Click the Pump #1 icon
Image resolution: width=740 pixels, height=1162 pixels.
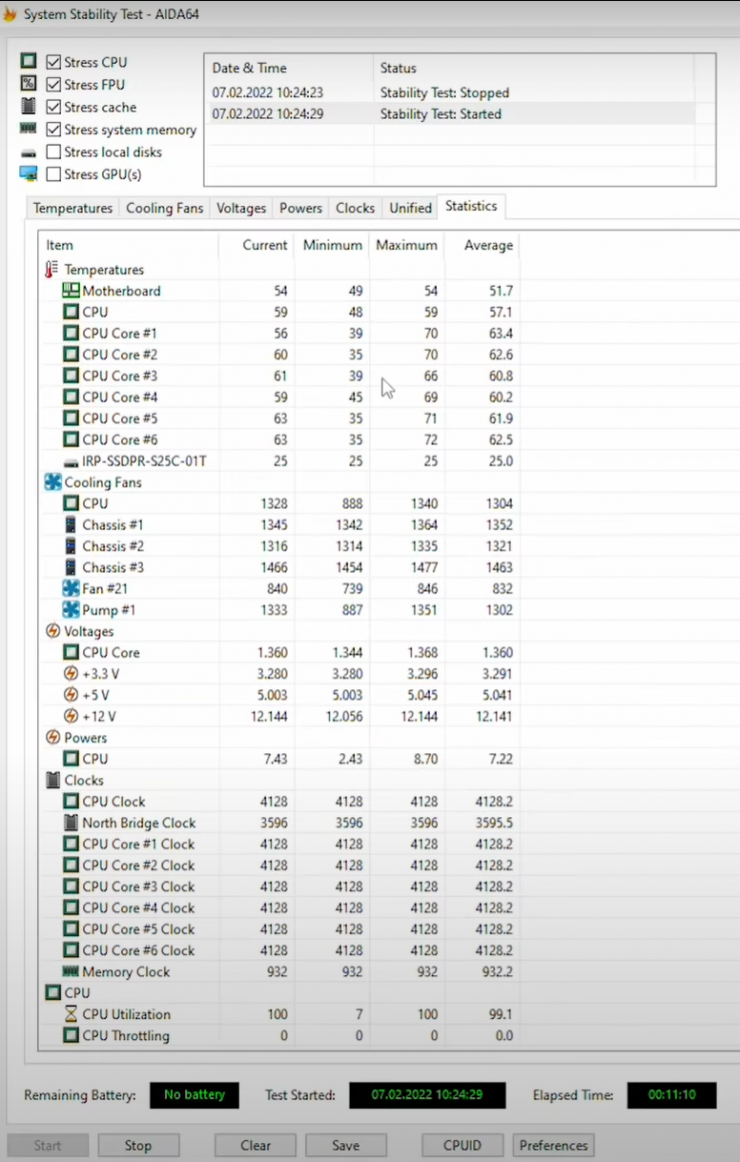70,609
